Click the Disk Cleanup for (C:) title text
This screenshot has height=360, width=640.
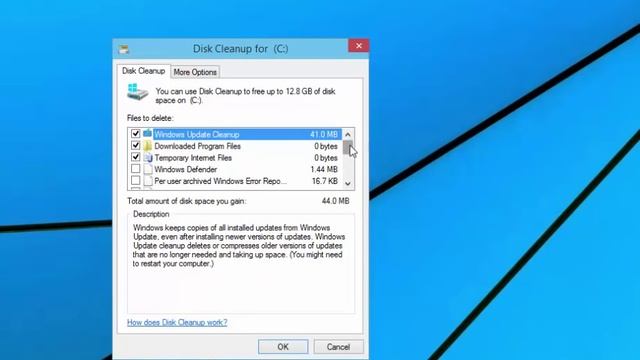coord(240,49)
